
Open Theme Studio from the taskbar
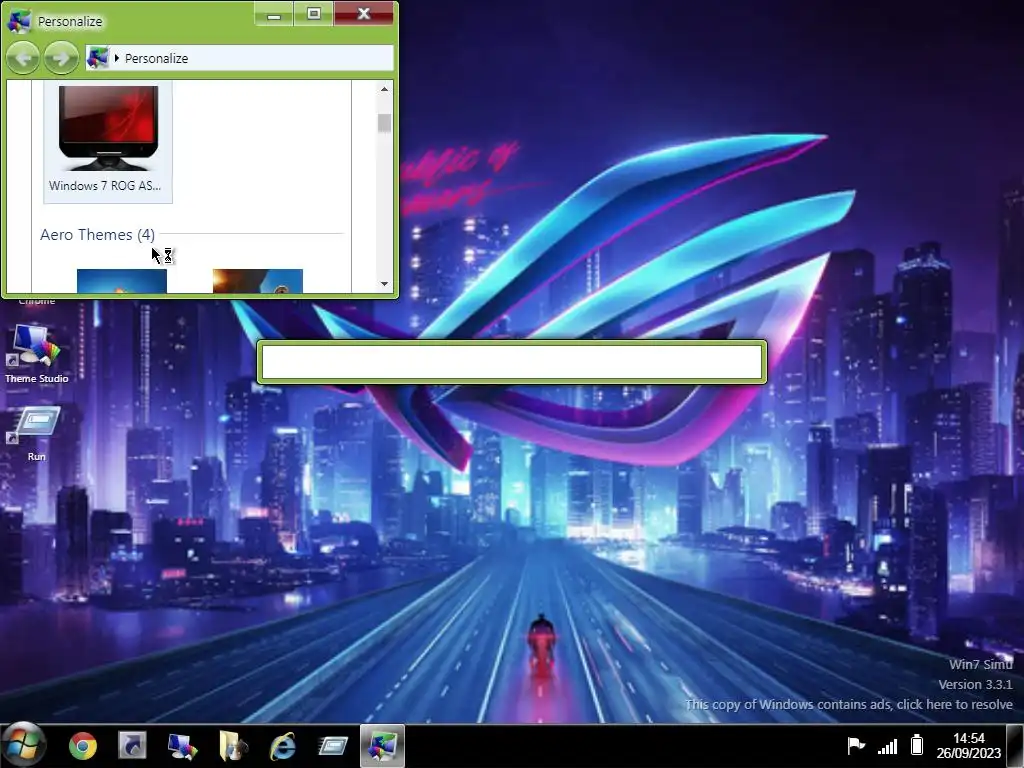click(x=183, y=746)
